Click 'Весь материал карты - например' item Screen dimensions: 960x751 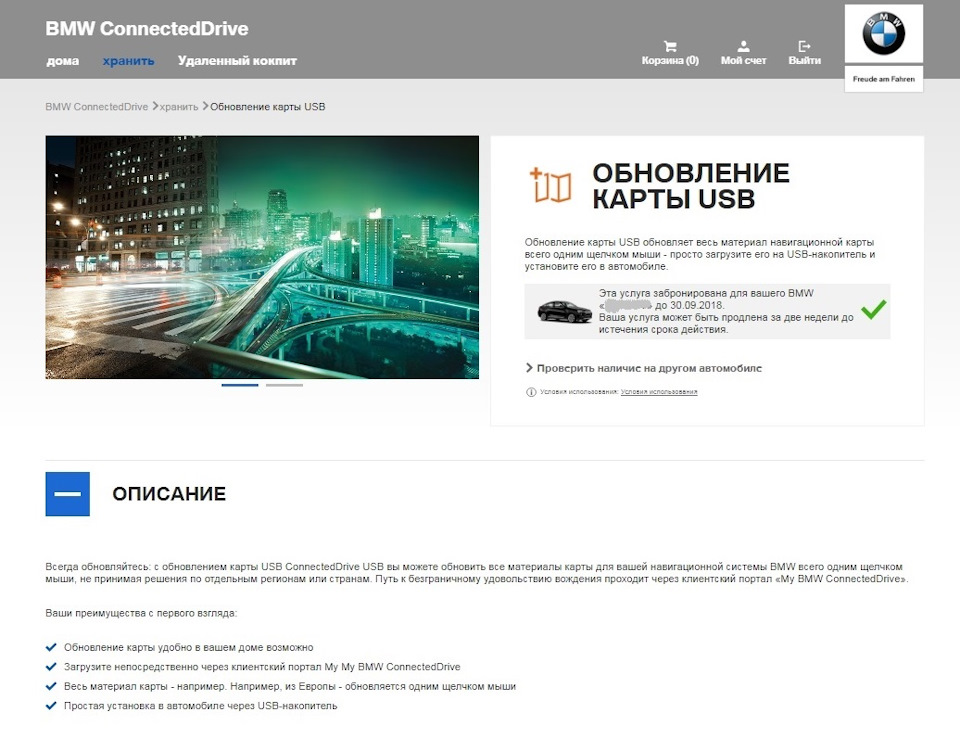point(290,686)
